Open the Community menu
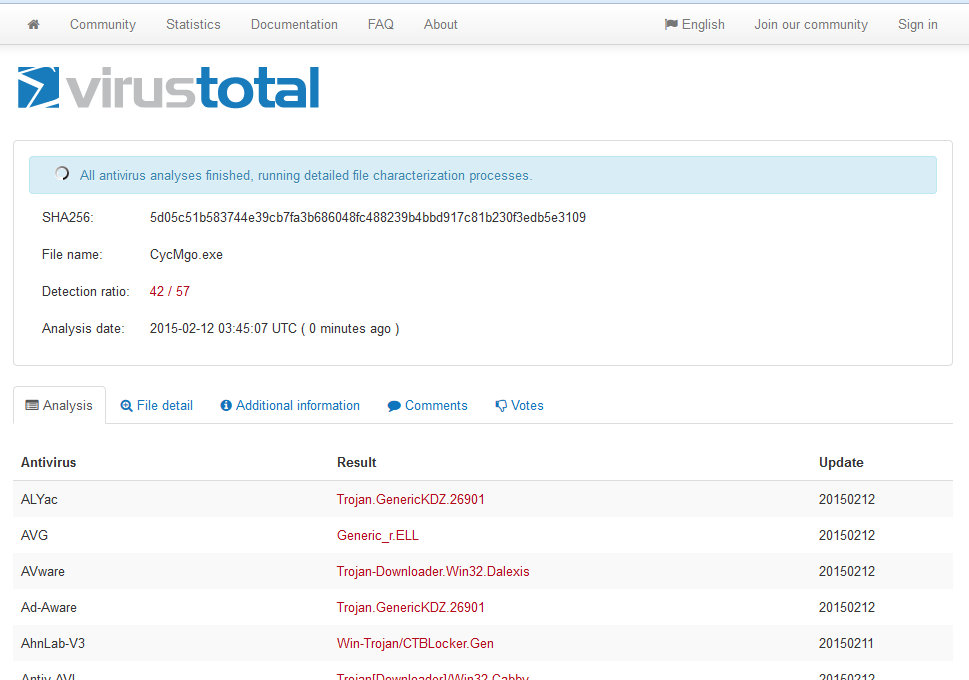 (x=103, y=25)
